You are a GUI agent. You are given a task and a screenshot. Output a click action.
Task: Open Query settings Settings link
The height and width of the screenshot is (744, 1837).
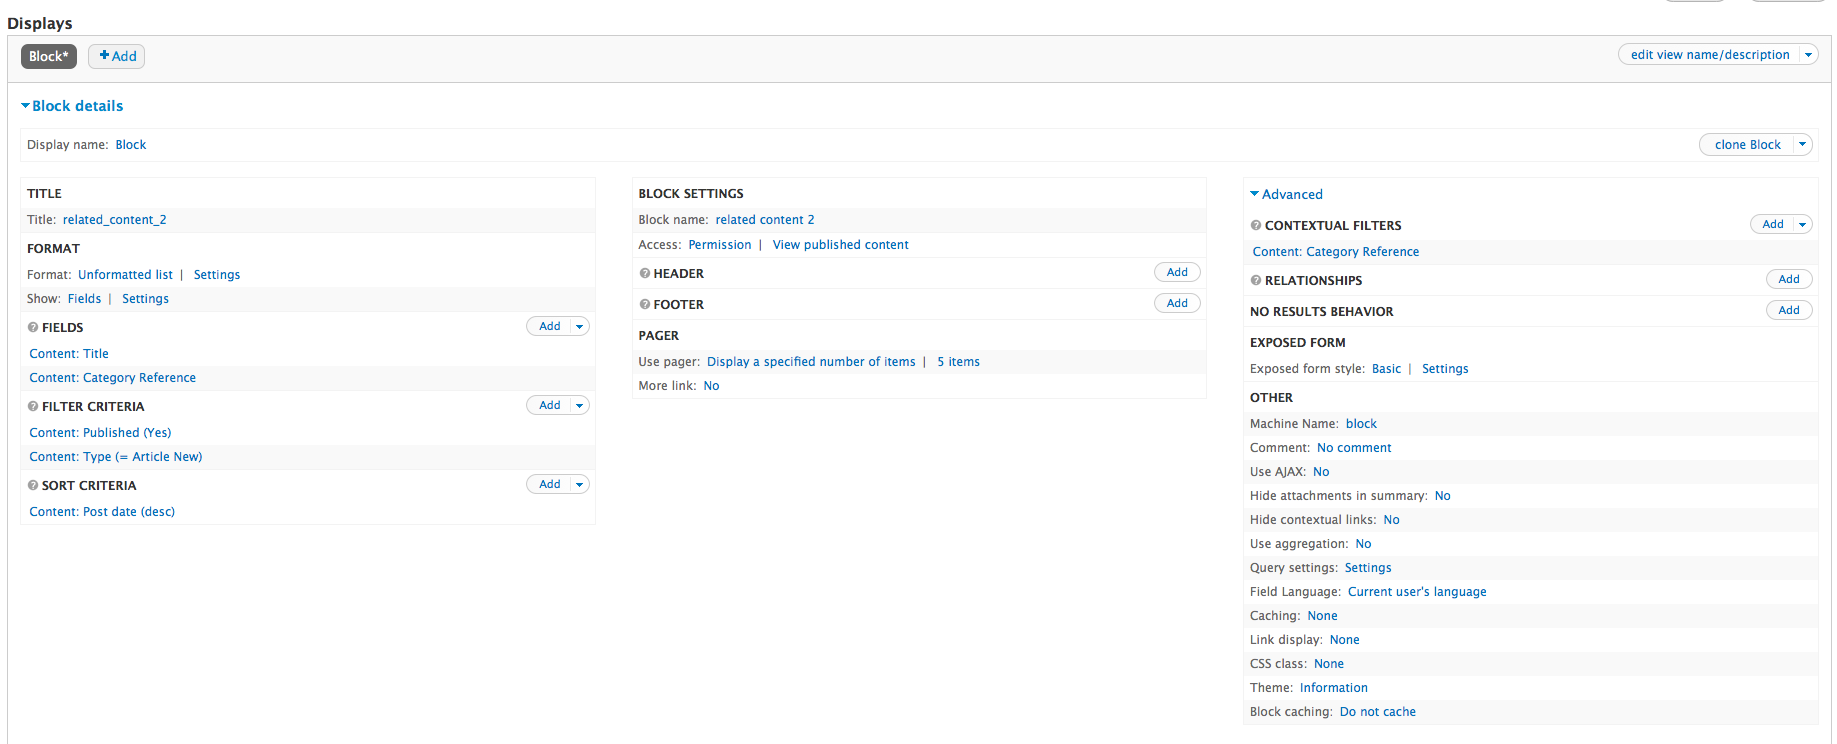[1367, 568]
